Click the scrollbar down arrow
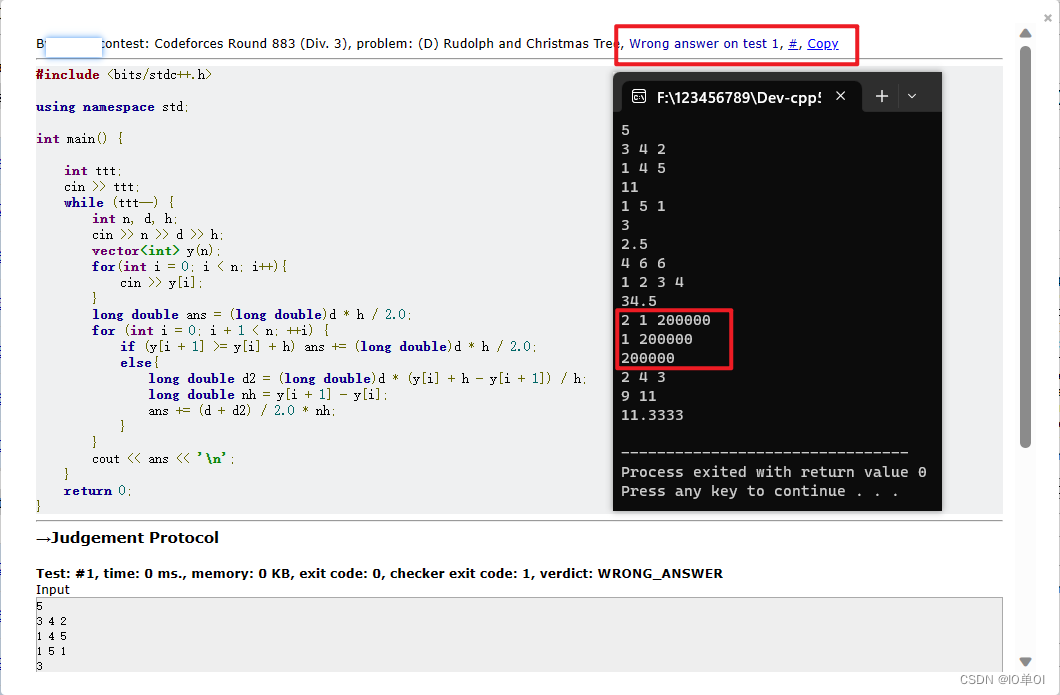Screen dimensions: 1060x695 point(1025,661)
